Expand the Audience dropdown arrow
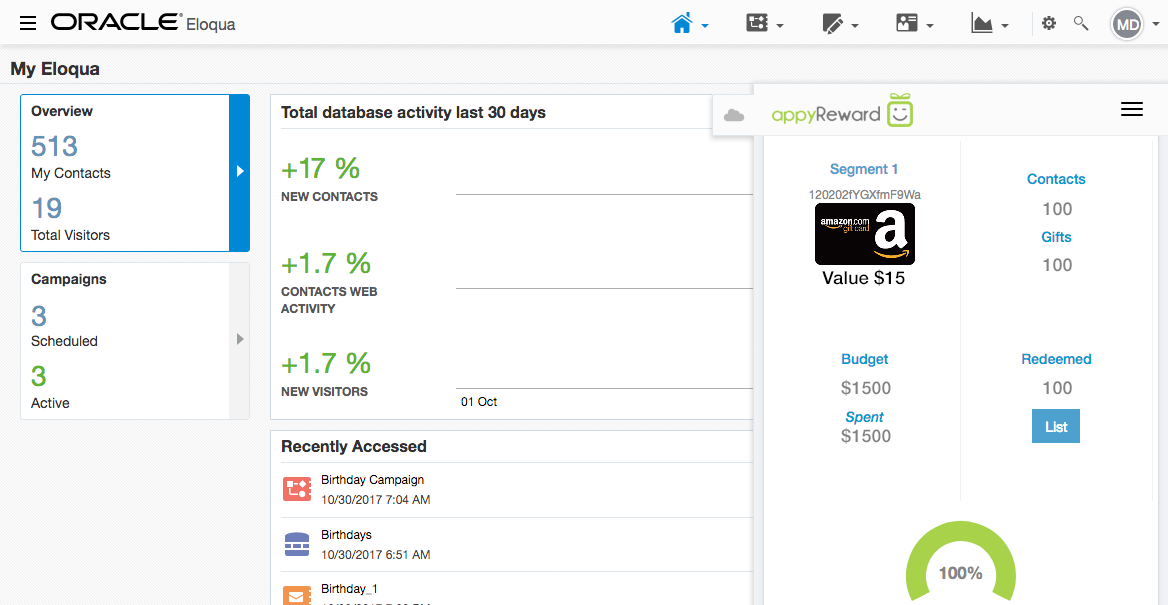This screenshot has width=1168, height=605. pyautogui.click(x=930, y=26)
